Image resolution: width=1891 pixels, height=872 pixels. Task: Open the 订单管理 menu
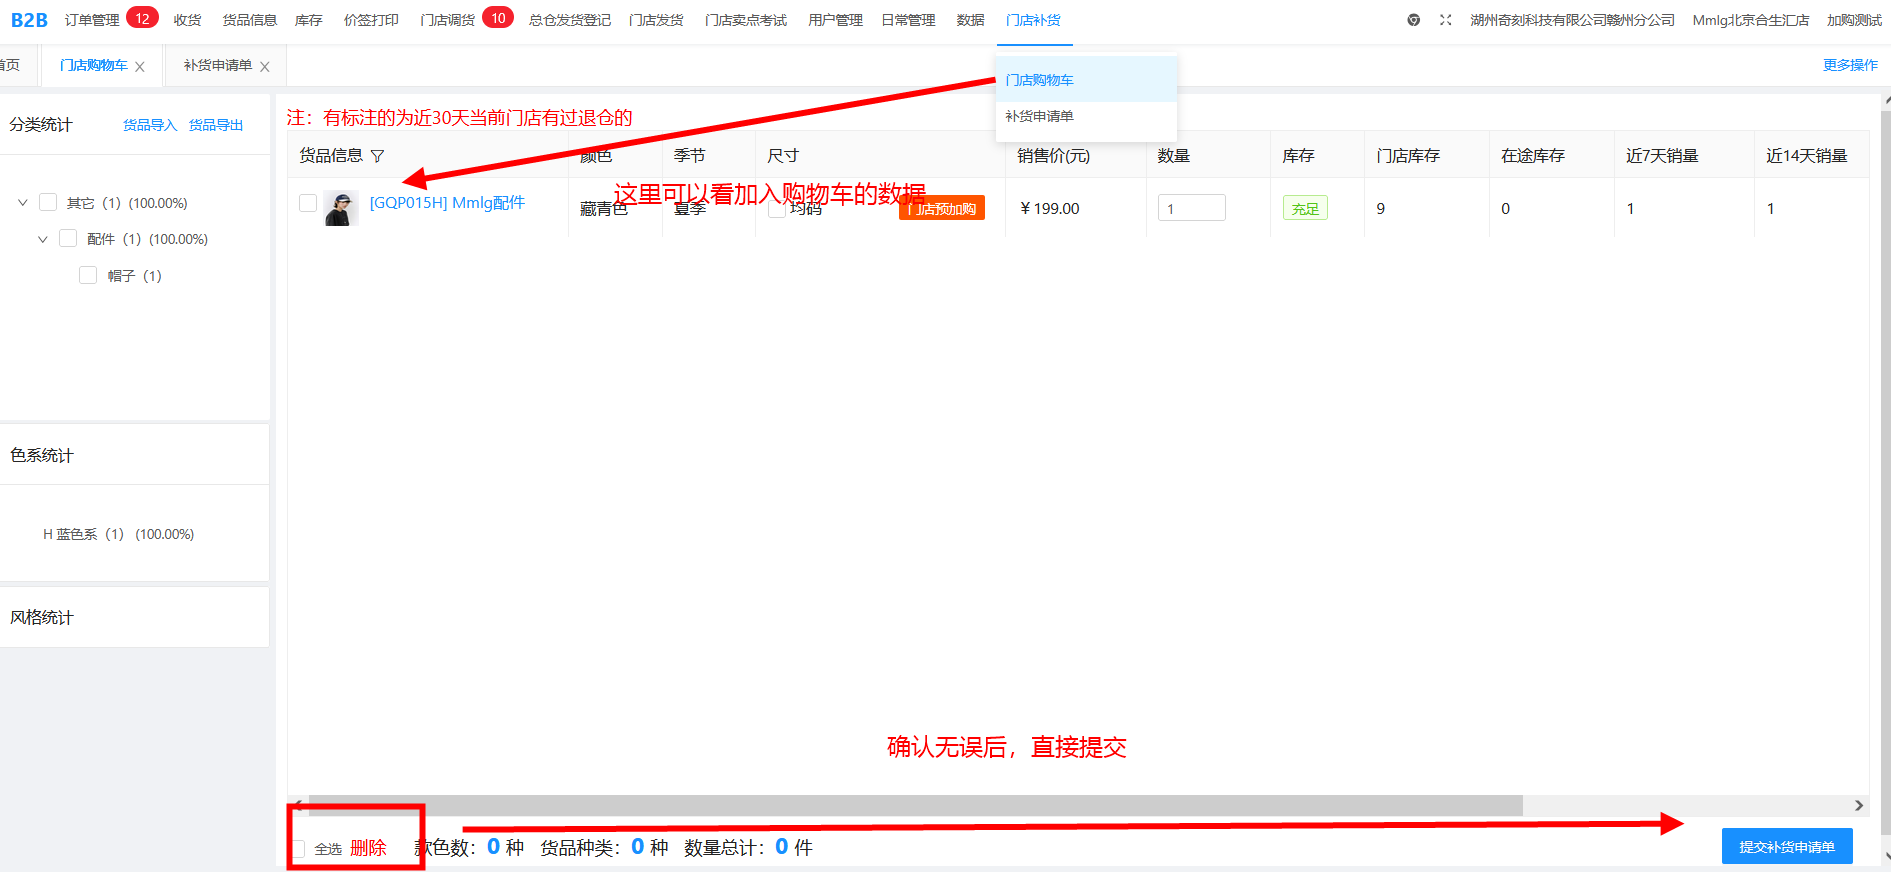point(92,20)
